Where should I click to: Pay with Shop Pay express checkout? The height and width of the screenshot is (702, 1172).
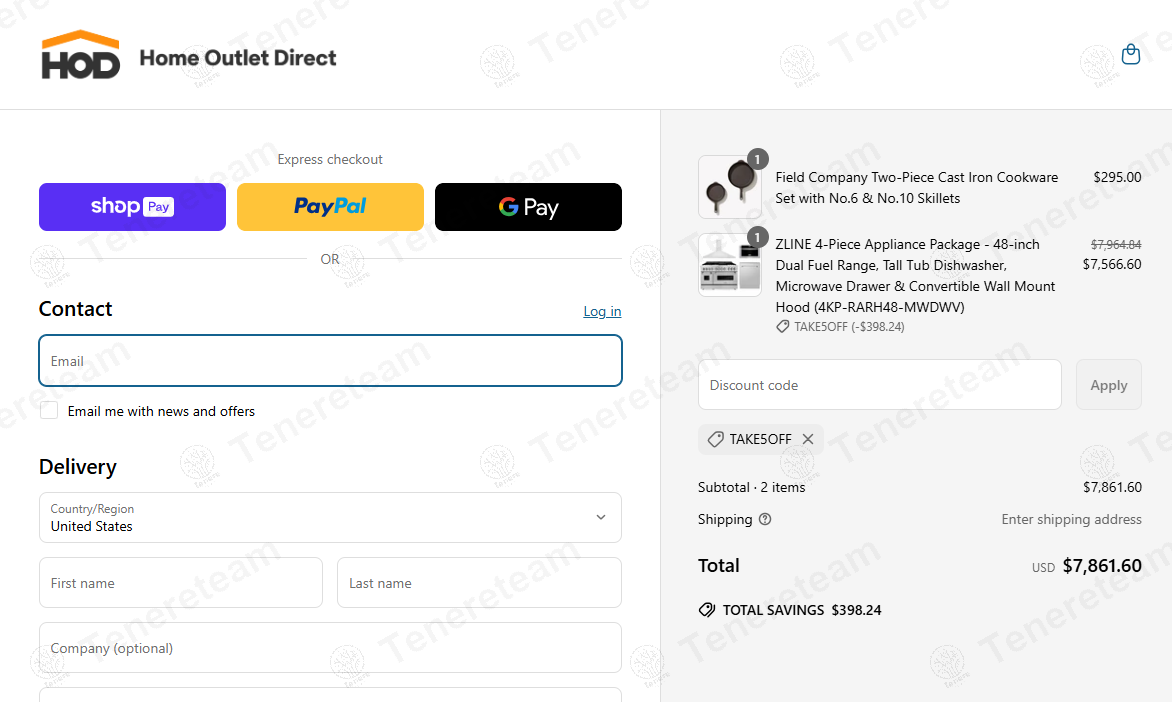pyautogui.click(x=132, y=207)
